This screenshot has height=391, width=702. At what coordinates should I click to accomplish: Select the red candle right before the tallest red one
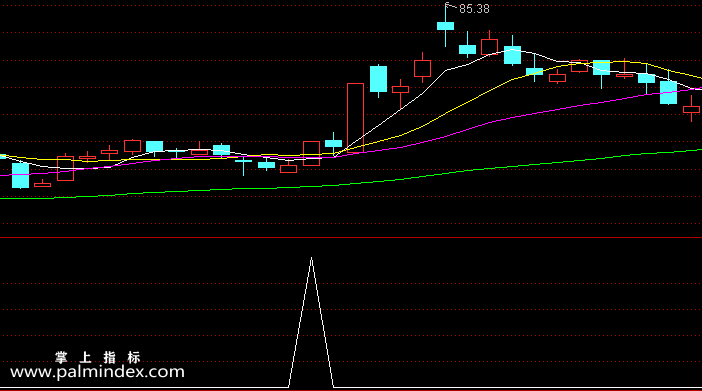[x=312, y=154]
